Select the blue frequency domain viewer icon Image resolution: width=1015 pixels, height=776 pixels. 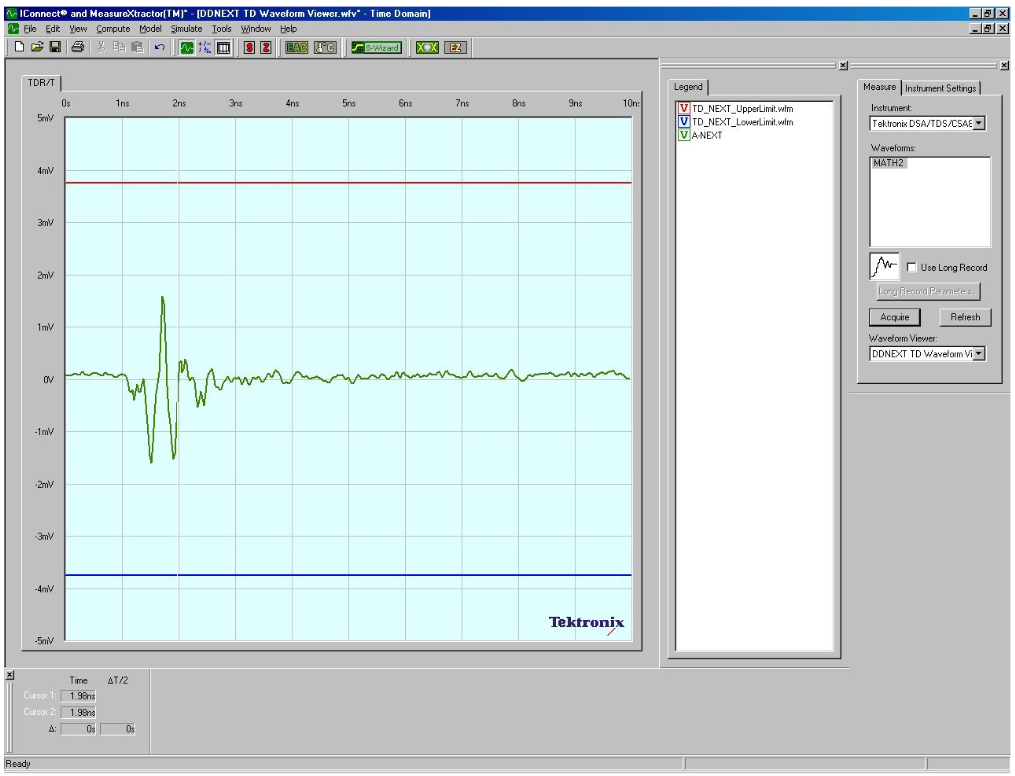point(205,47)
